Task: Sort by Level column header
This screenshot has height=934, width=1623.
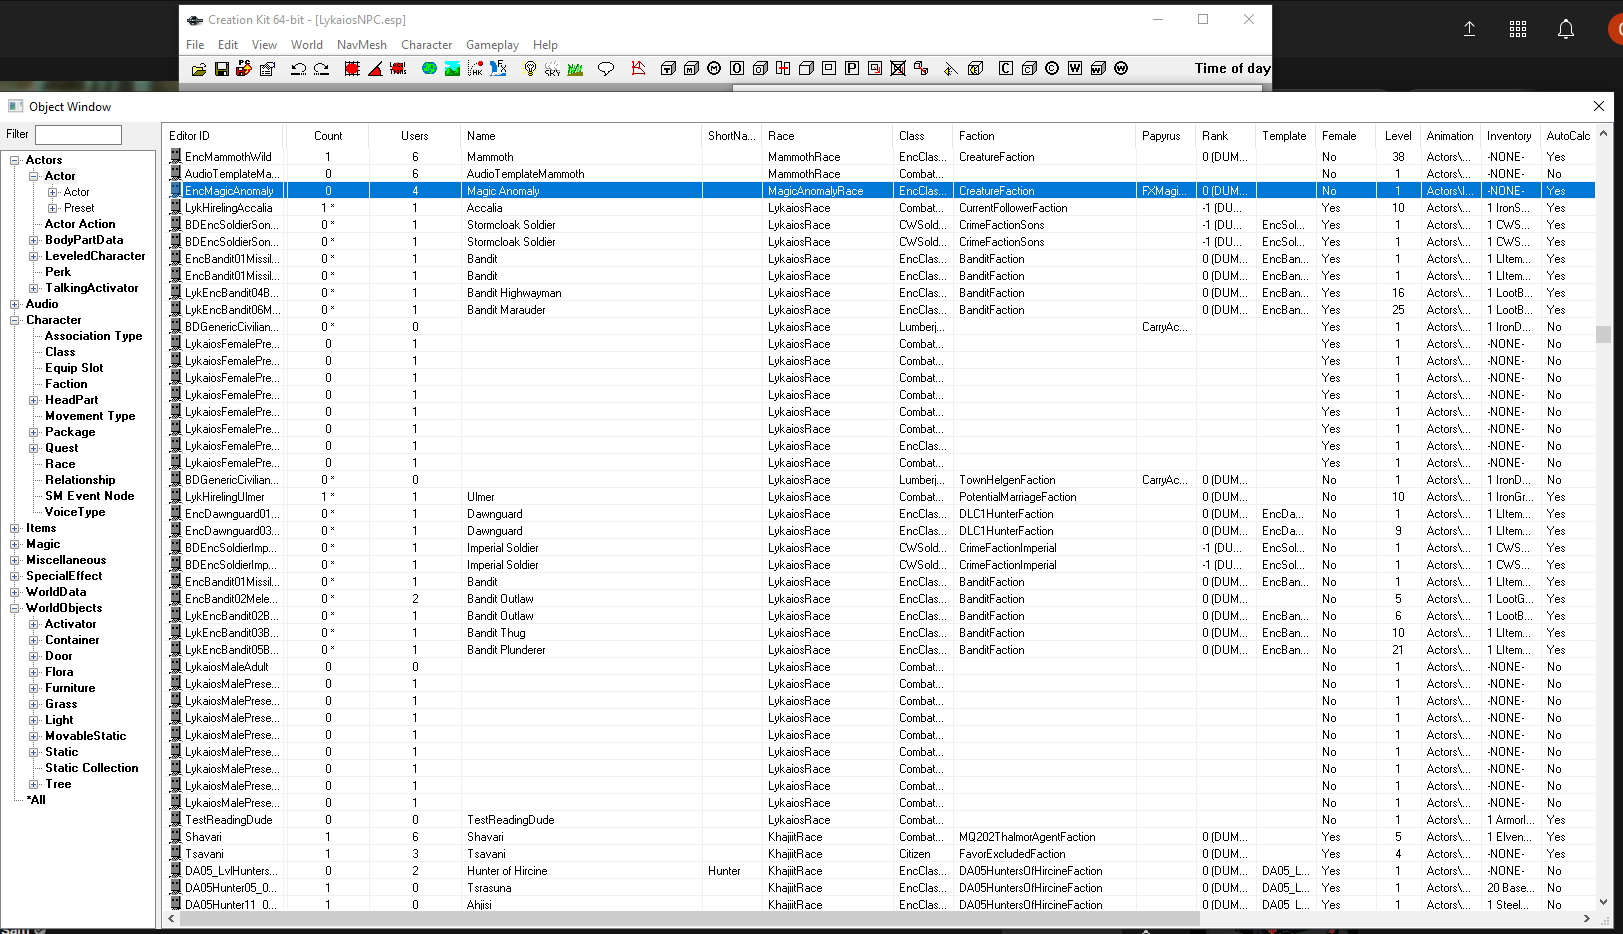Action: (x=1398, y=136)
